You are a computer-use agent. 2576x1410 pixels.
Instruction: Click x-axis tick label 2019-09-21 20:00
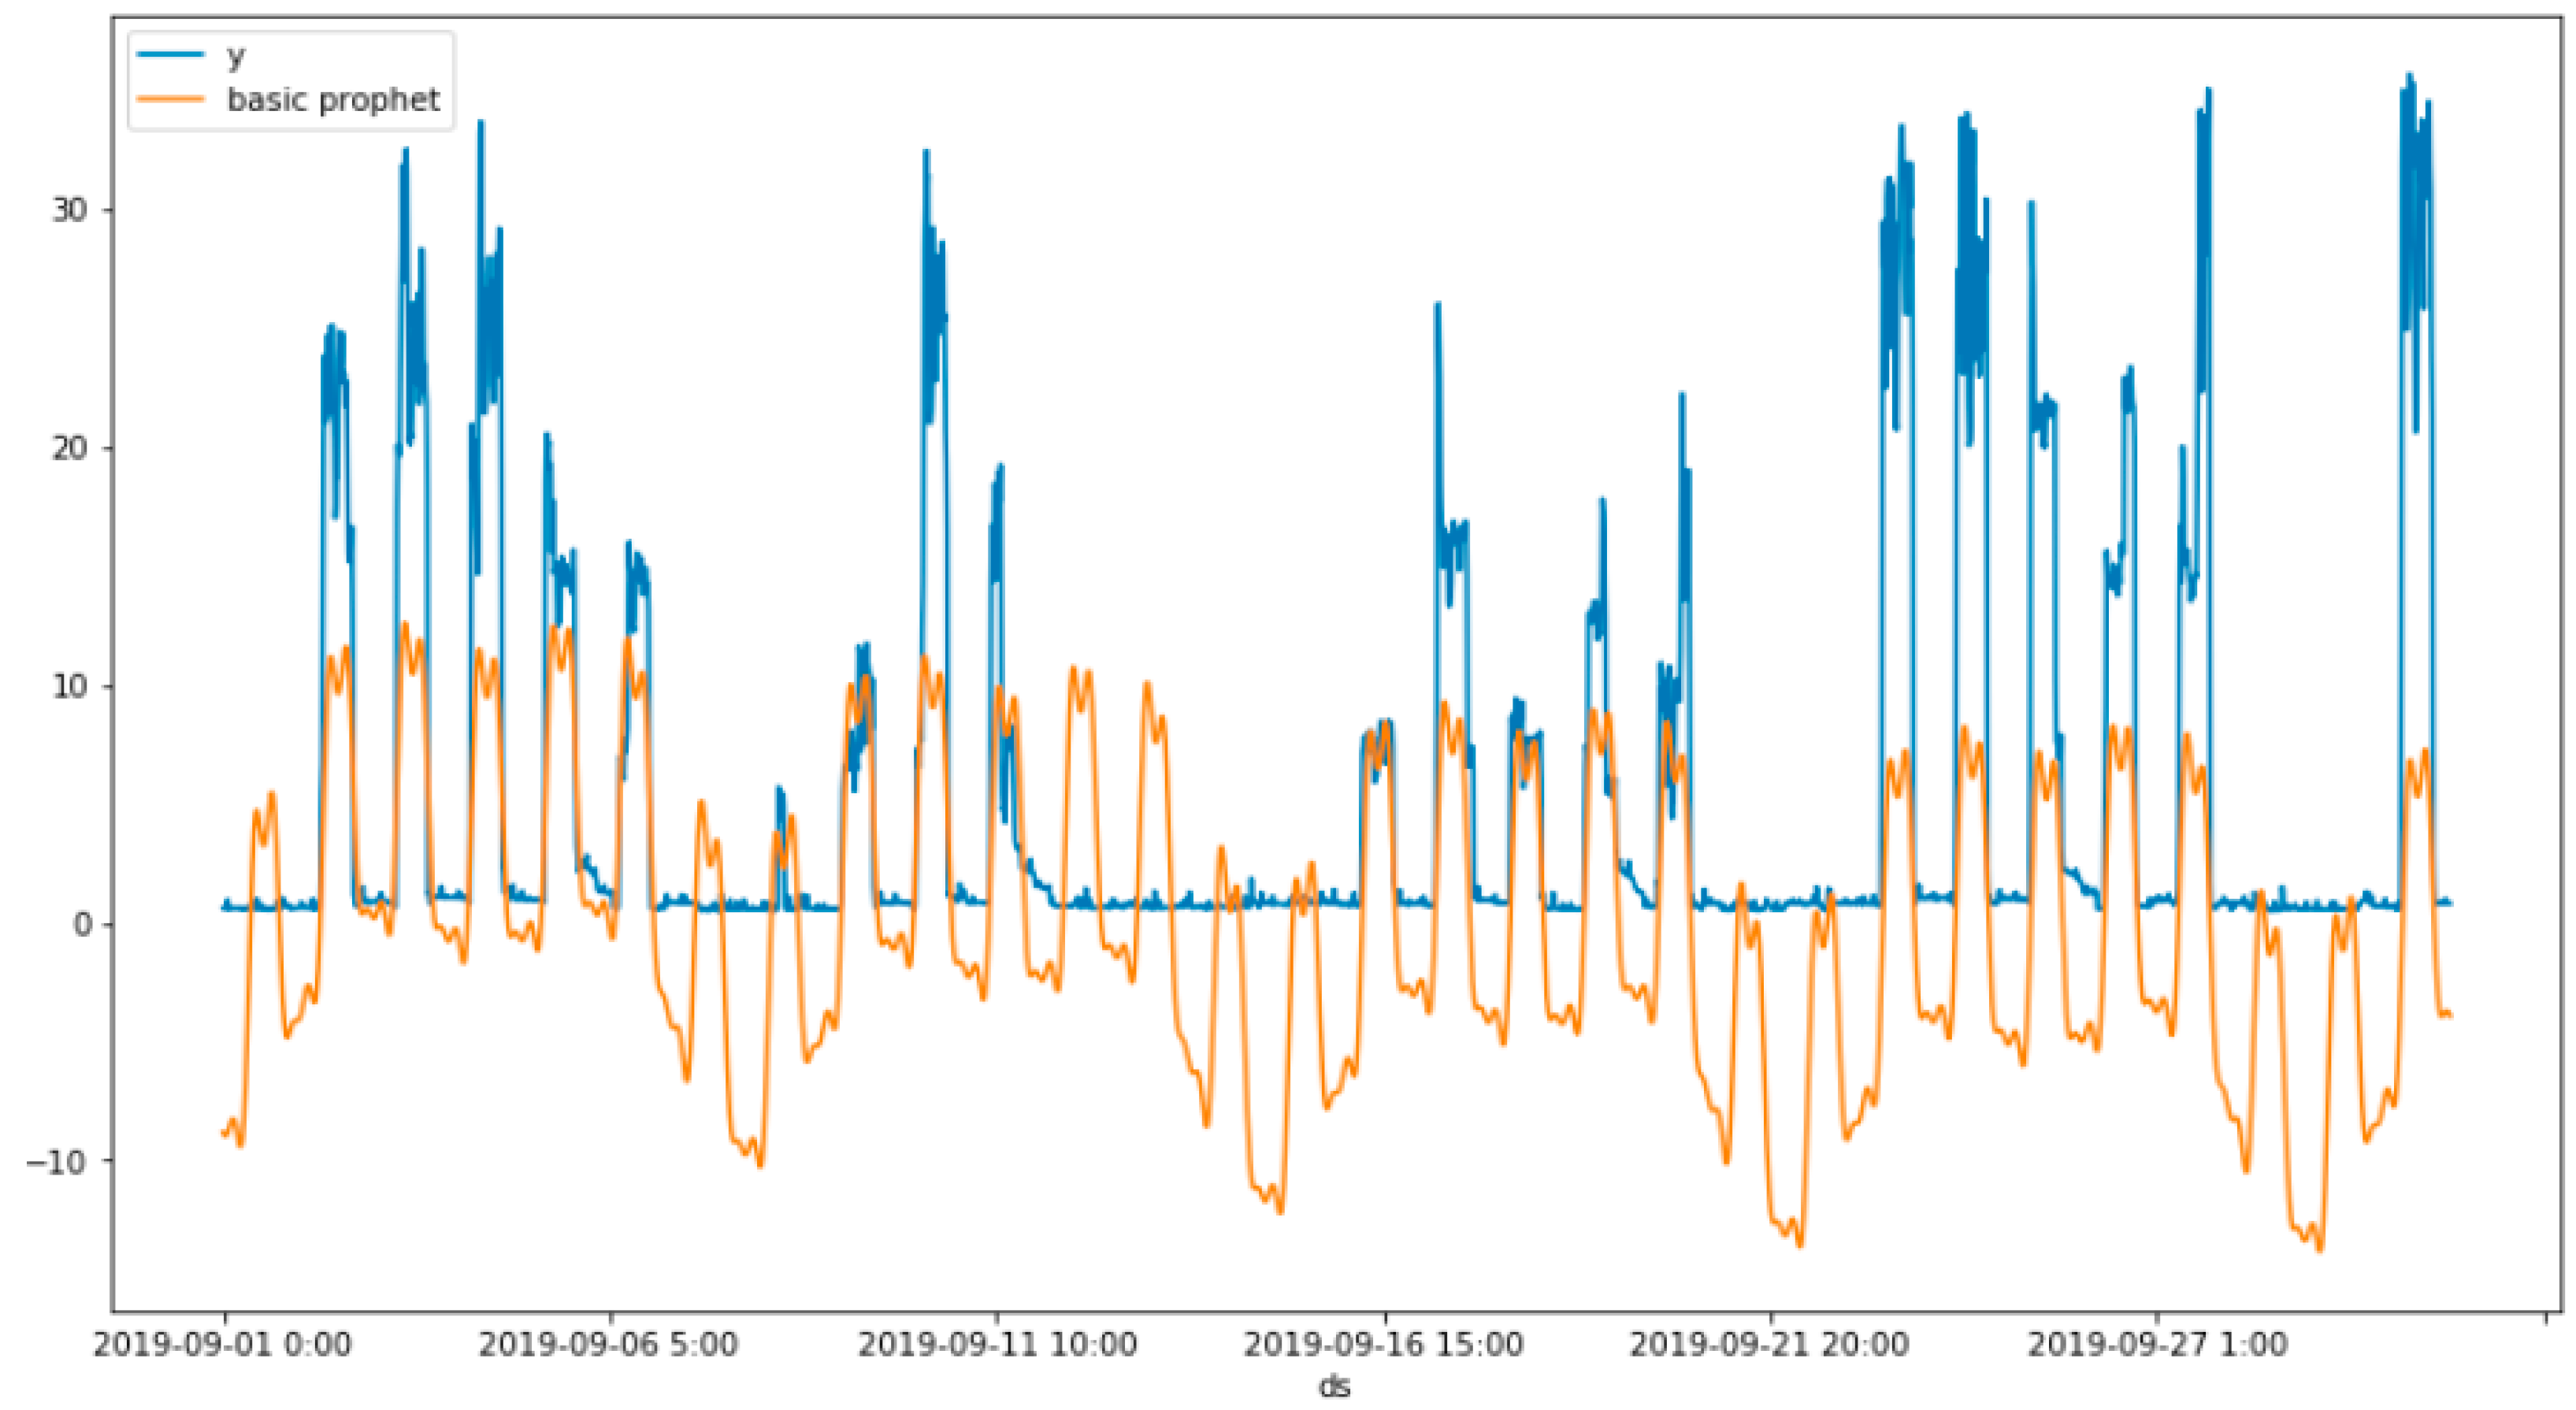(x=1769, y=1344)
